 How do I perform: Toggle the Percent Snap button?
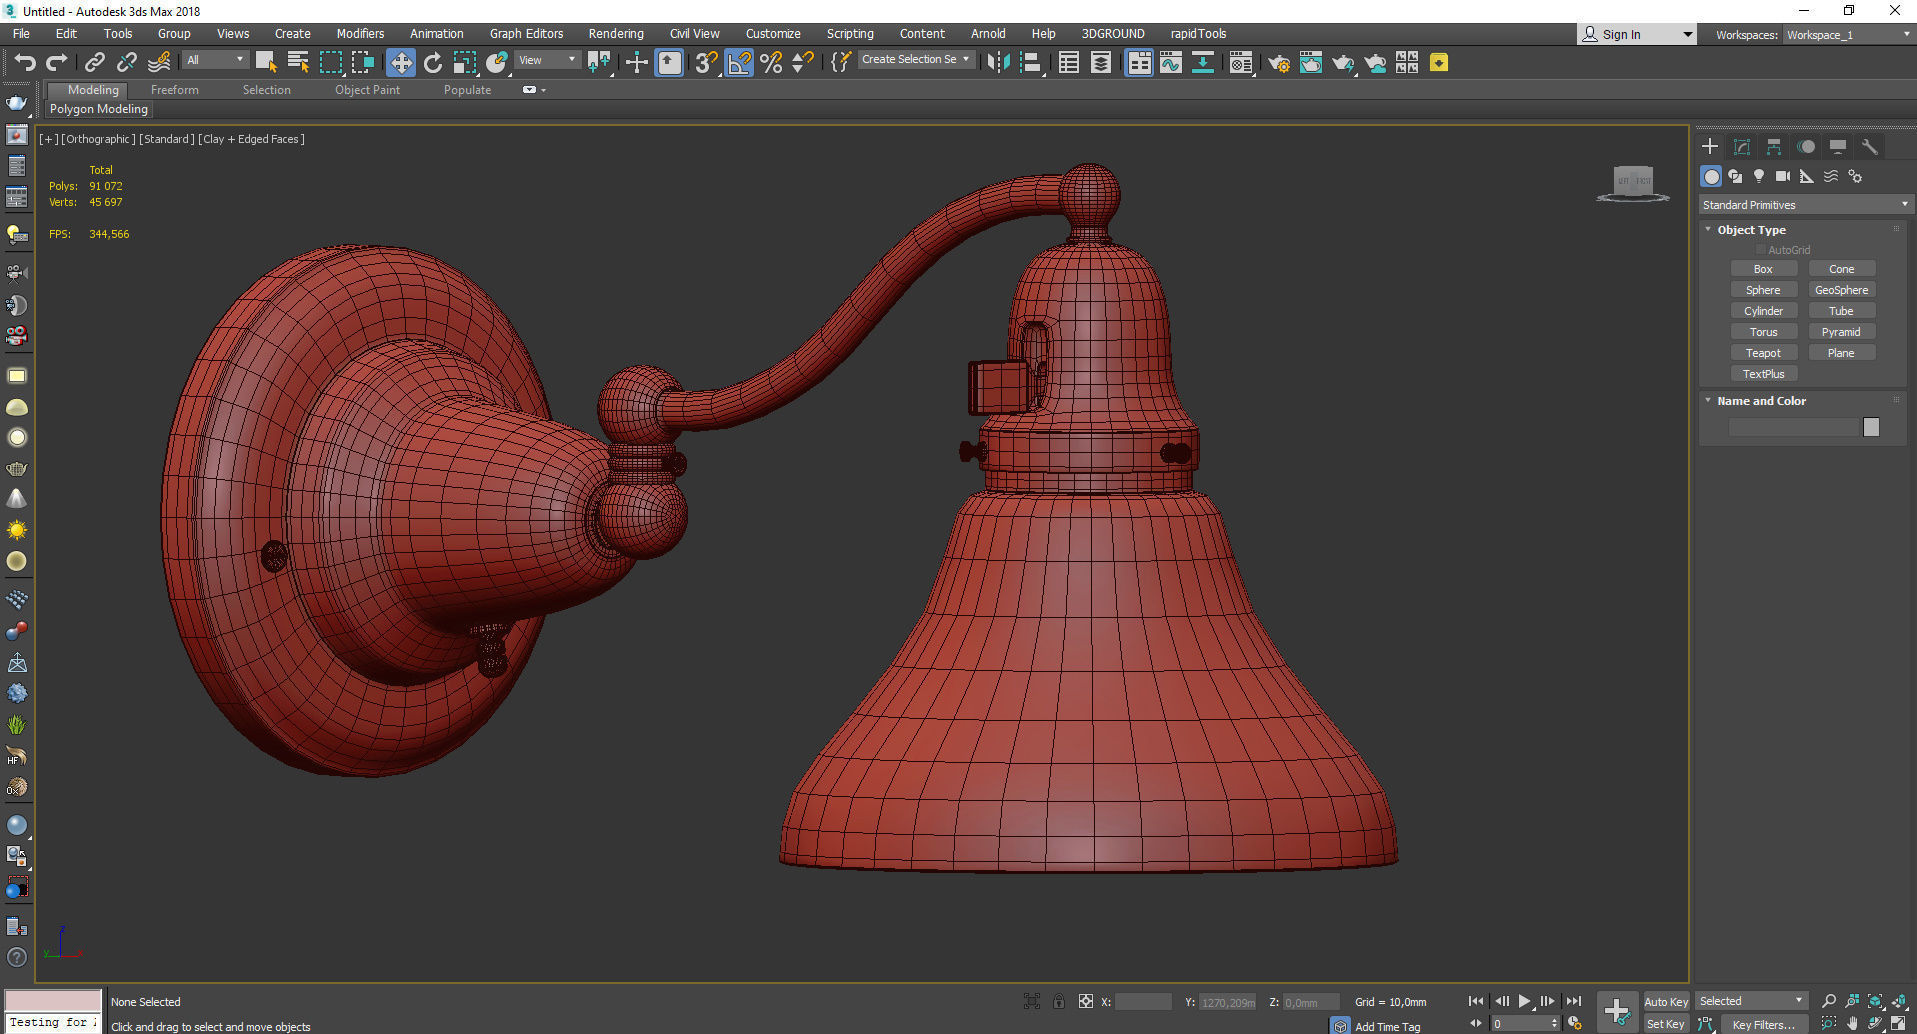click(x=771, y=63)
